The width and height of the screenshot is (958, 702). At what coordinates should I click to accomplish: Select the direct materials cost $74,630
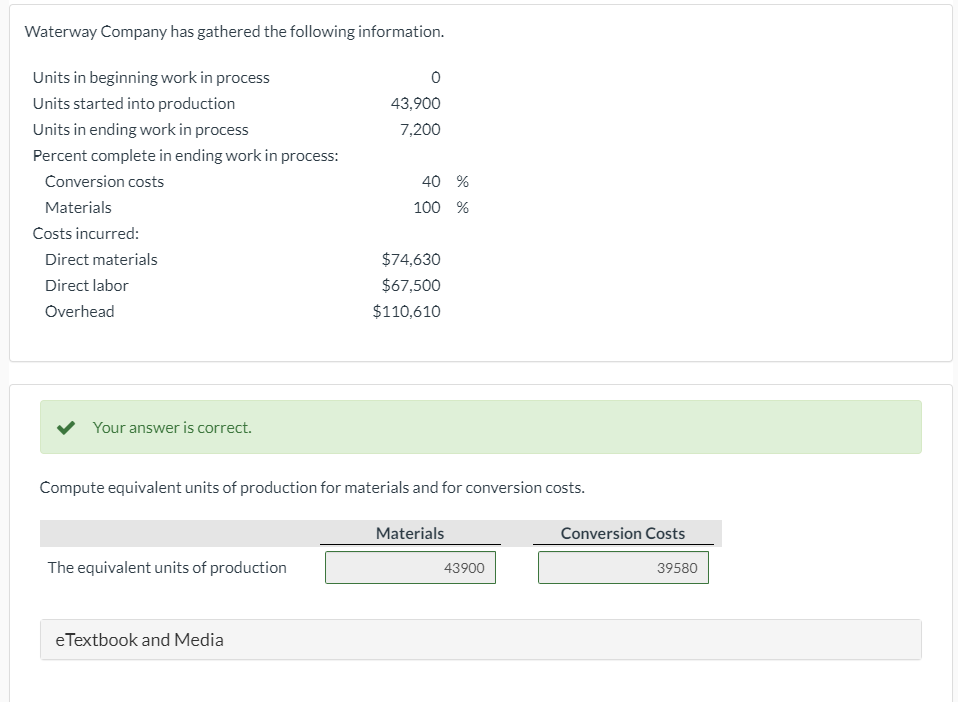coord(411,259)
